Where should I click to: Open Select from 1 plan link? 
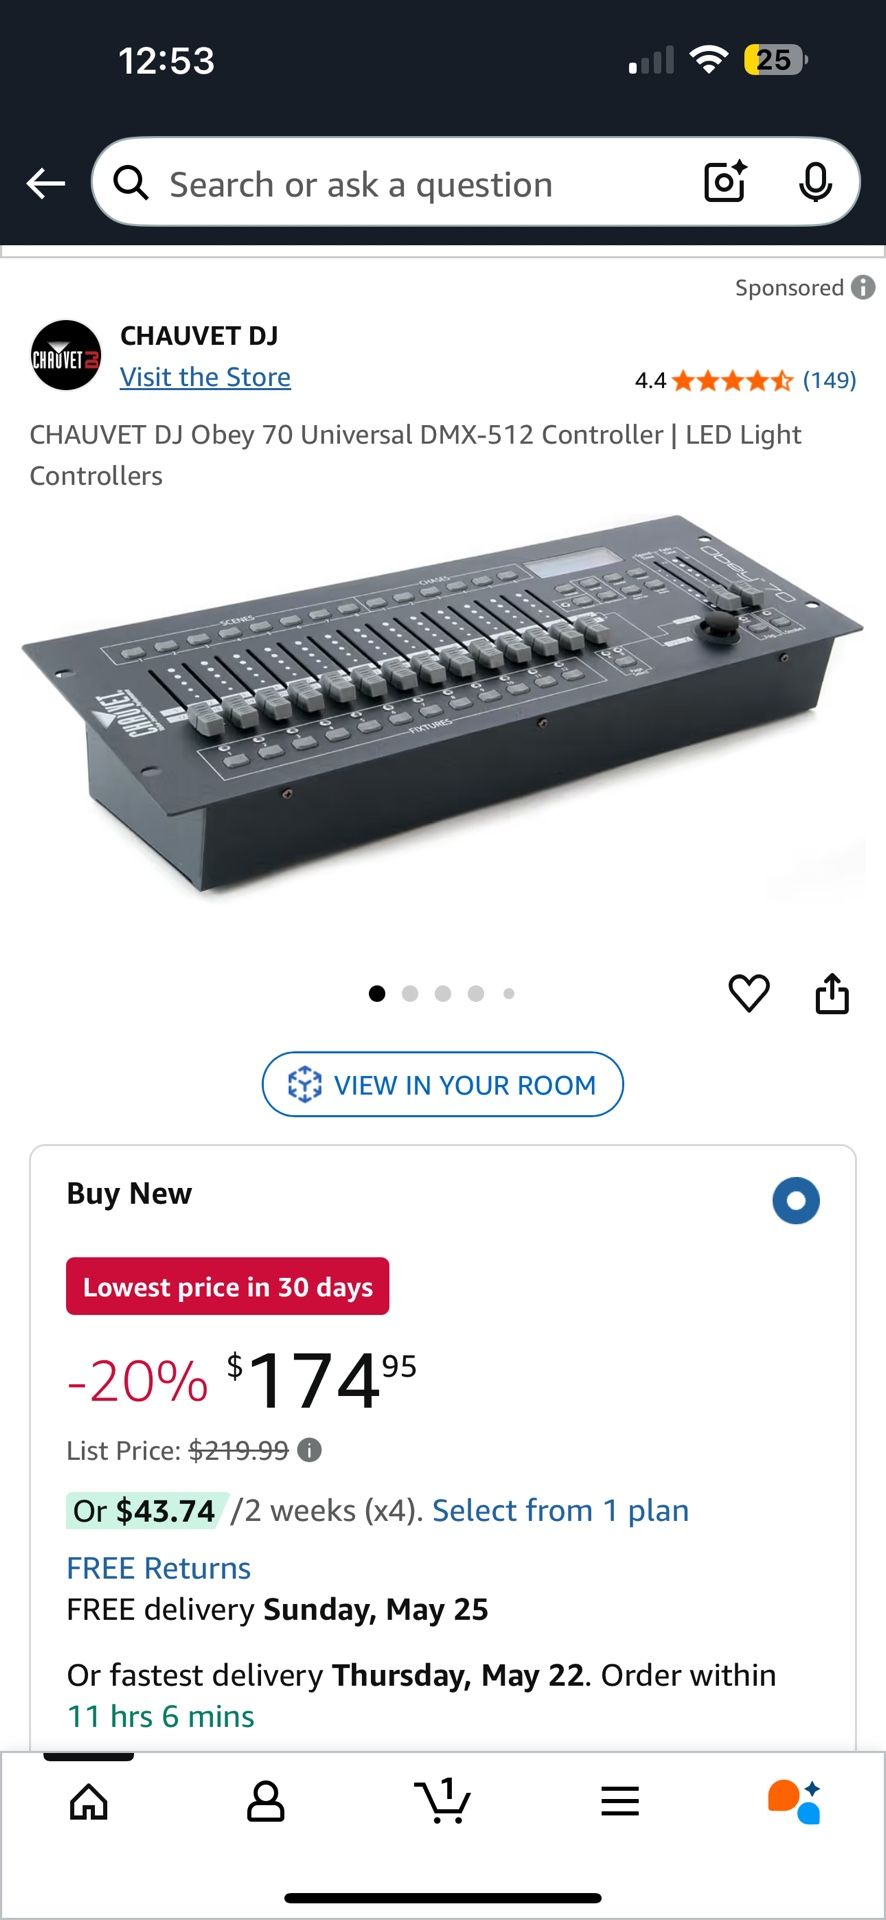coord(560,1510)
